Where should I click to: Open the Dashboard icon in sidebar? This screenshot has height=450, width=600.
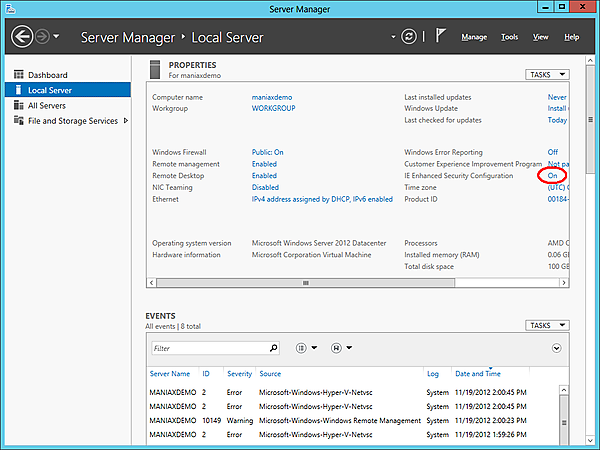click(19, 75)
